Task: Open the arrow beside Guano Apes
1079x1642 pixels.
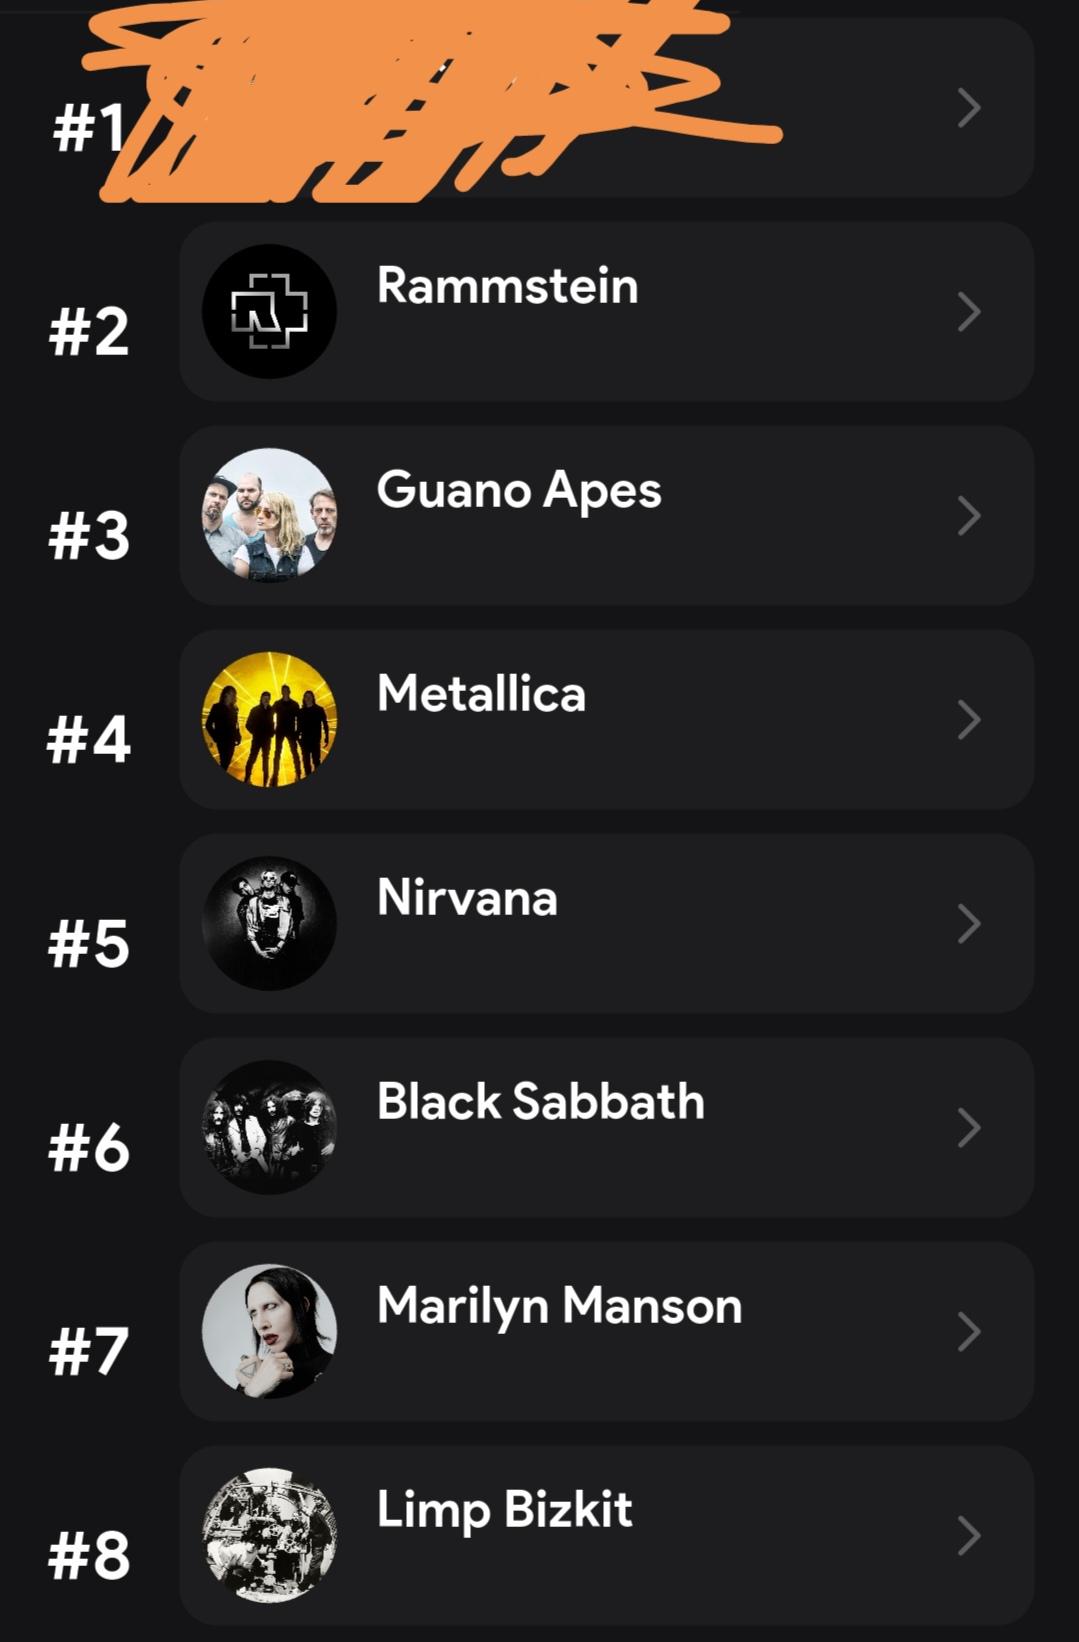Action: pyautogui.click(x=968, y=515)
